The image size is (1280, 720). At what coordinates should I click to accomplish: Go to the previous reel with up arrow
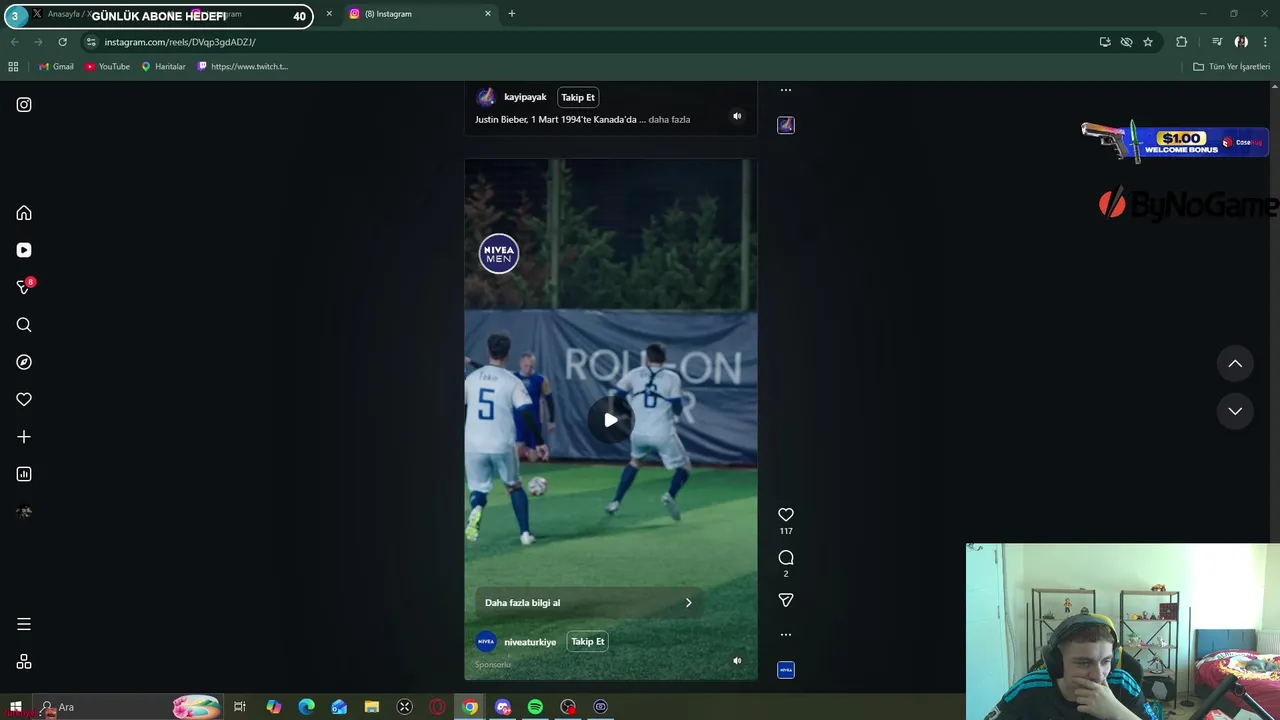1235,364
